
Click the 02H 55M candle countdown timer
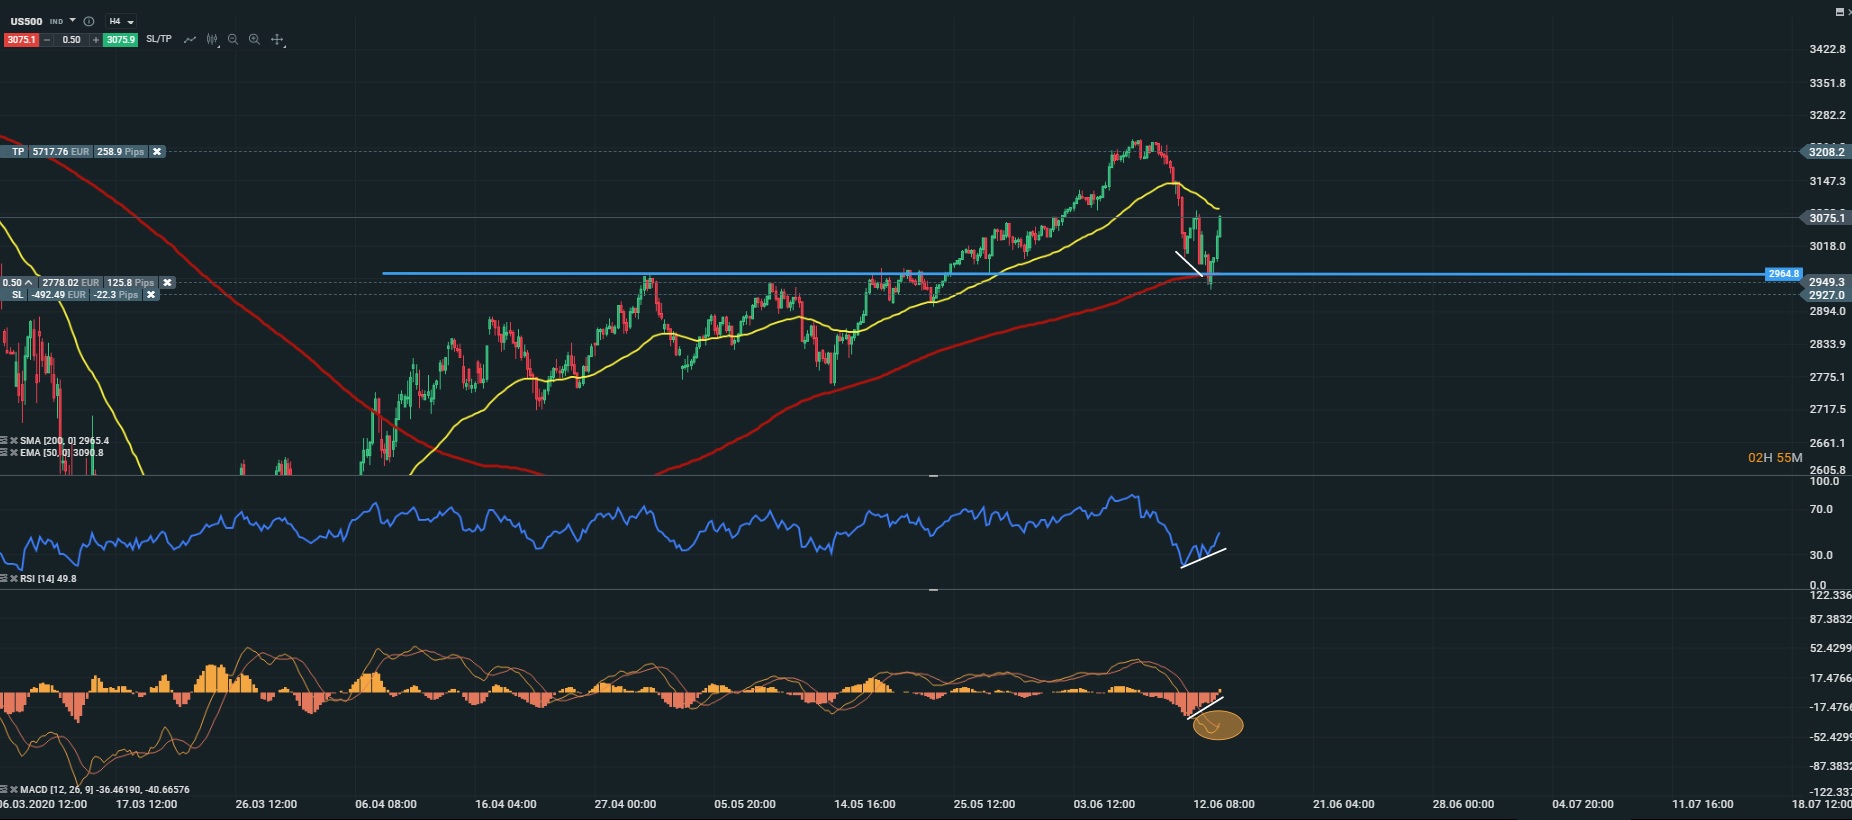[1775, 458]
